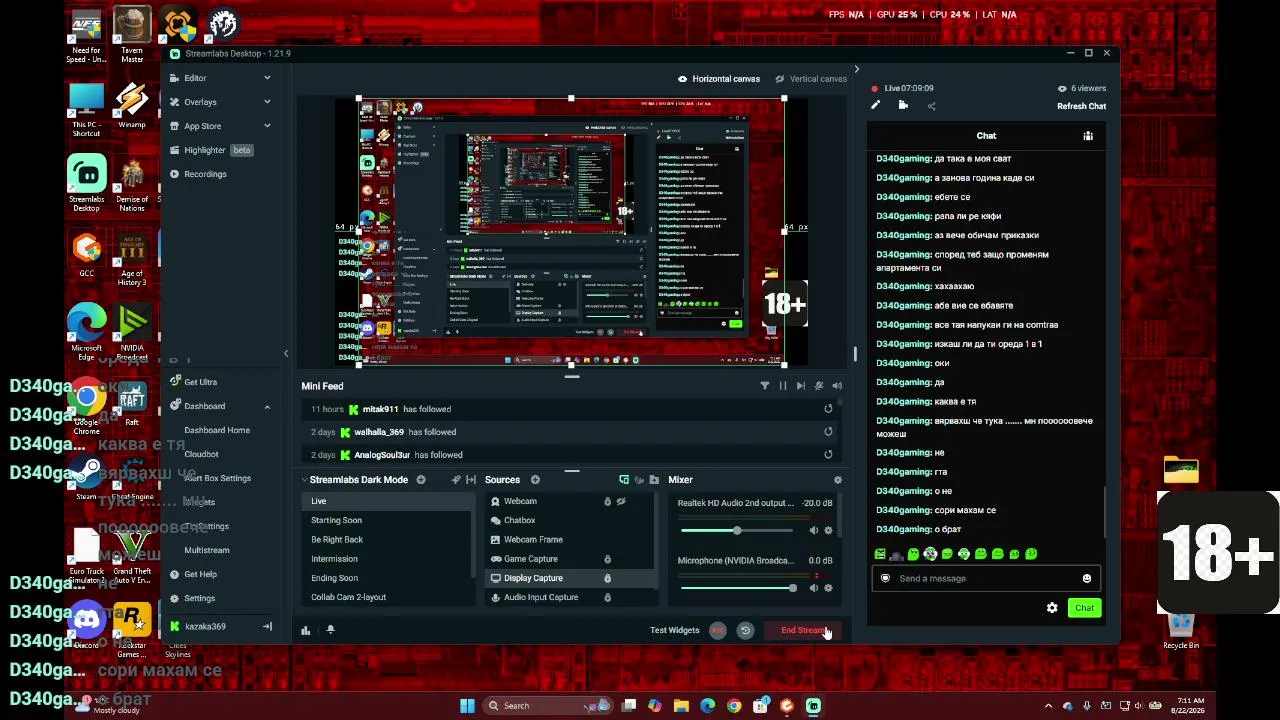Image resolution: width=1280 pixels, height=720 pixels.
Task: Expand the Editor chevron in the sidebar
Action: (267, 78)
